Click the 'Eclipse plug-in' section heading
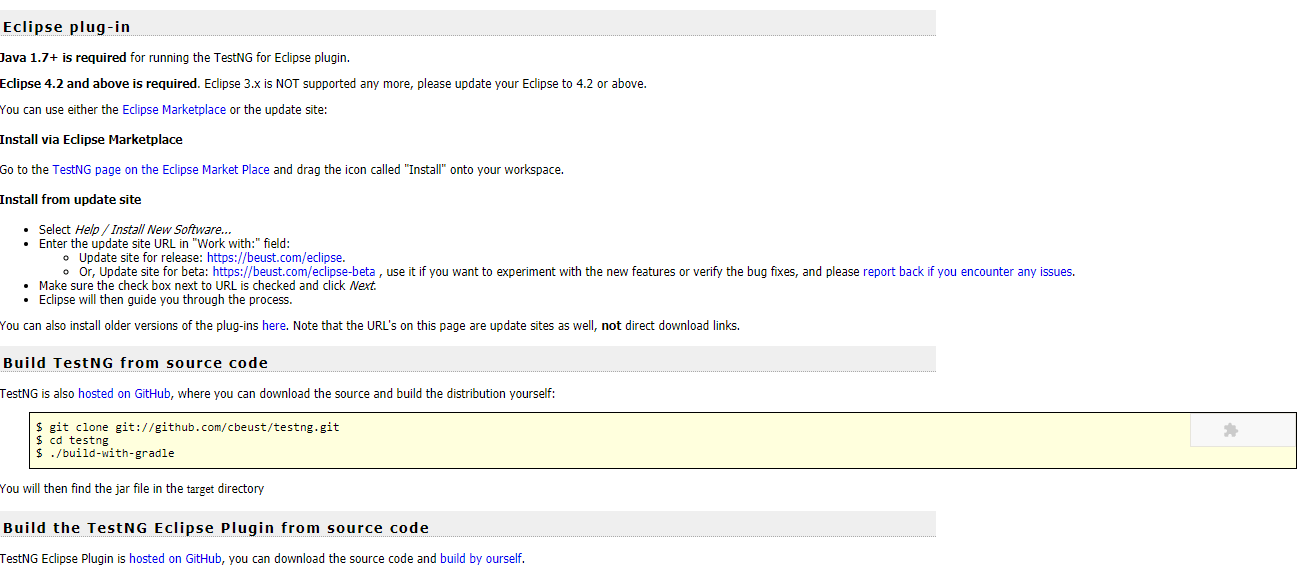 [x=66, y=27]
